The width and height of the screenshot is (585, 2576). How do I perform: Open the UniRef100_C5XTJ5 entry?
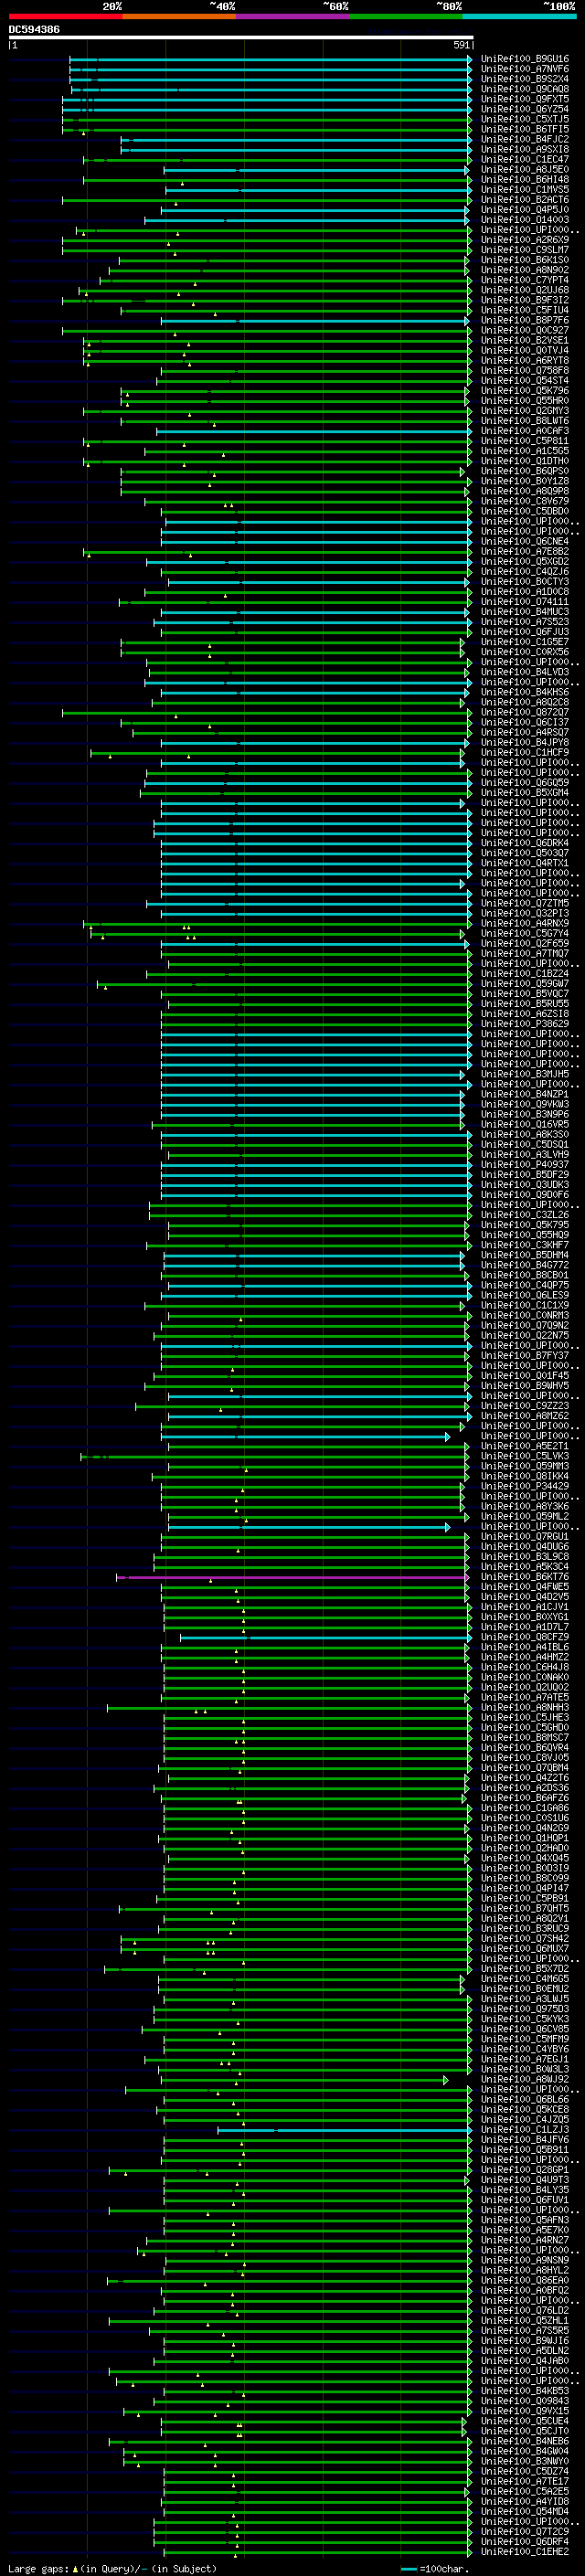[524, 119]
